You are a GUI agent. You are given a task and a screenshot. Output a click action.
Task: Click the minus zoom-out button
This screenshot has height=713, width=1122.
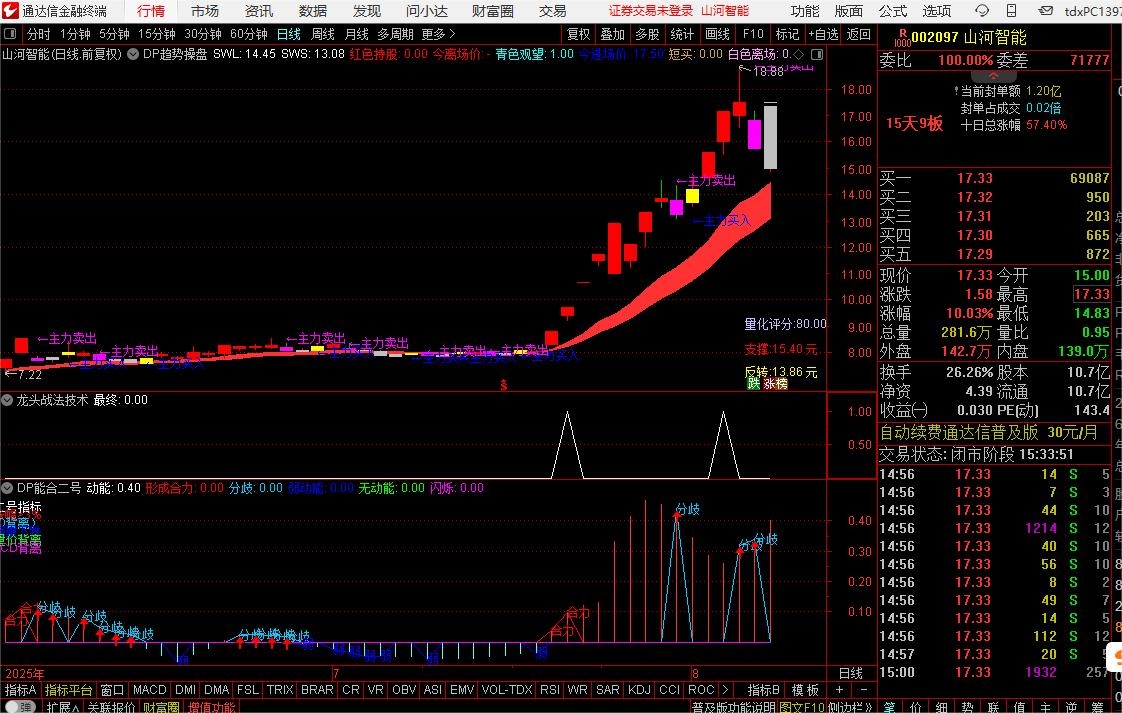tap(864, 690)
